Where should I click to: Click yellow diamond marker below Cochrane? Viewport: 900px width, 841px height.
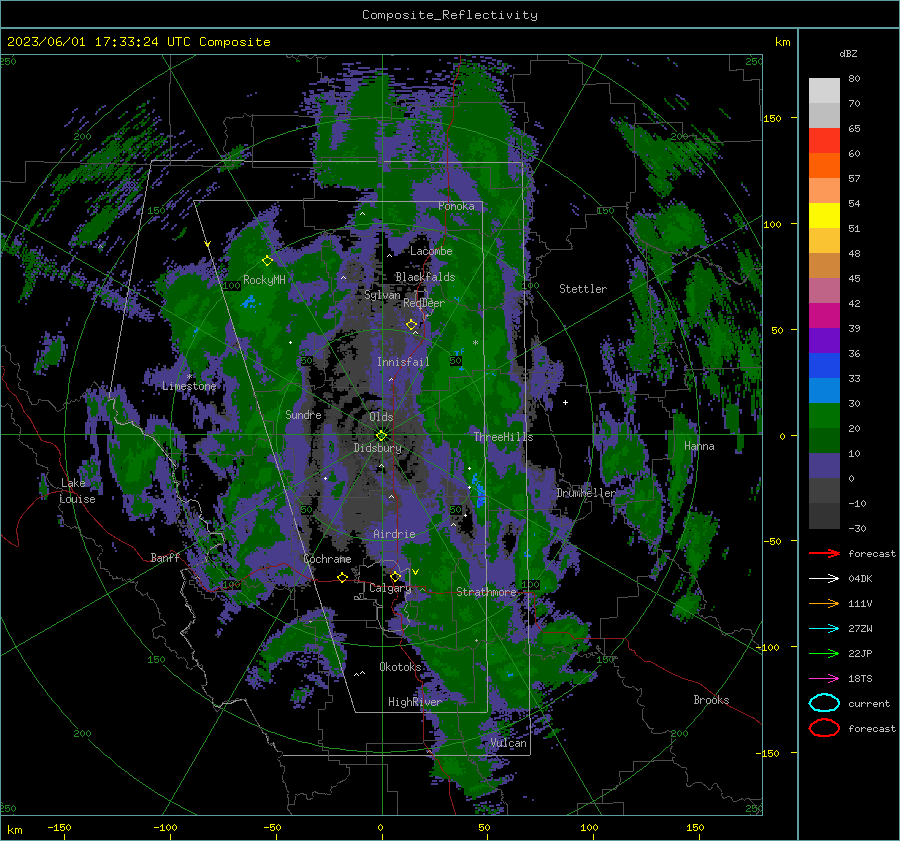click(x=343, y=577)
